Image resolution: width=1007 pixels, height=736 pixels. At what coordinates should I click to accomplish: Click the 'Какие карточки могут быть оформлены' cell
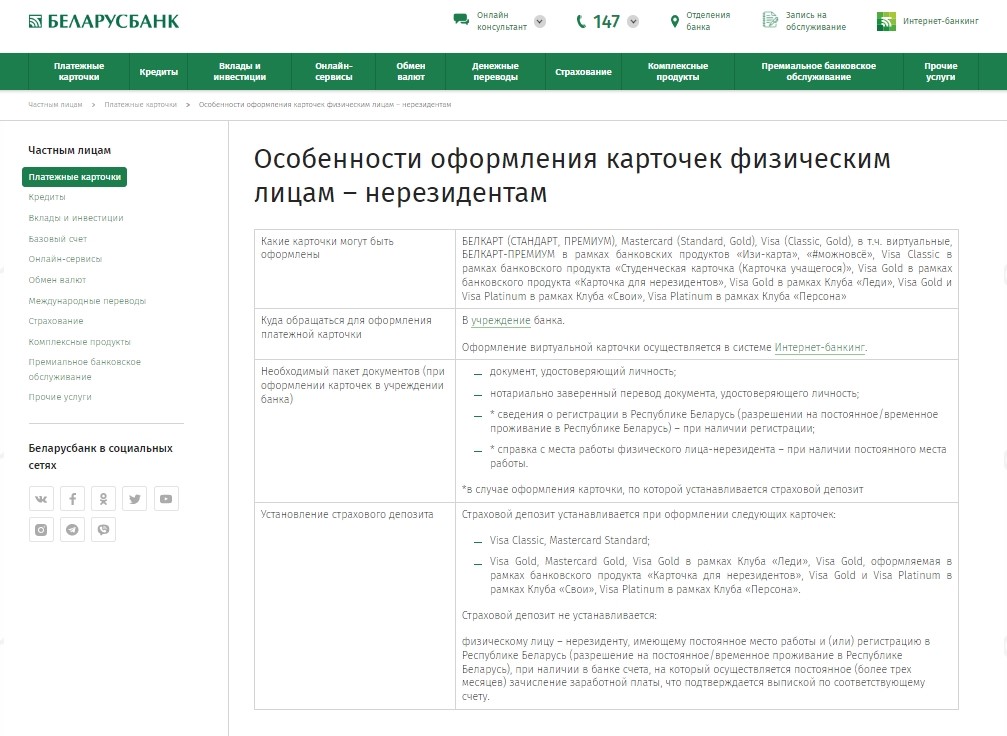[355, 269]
